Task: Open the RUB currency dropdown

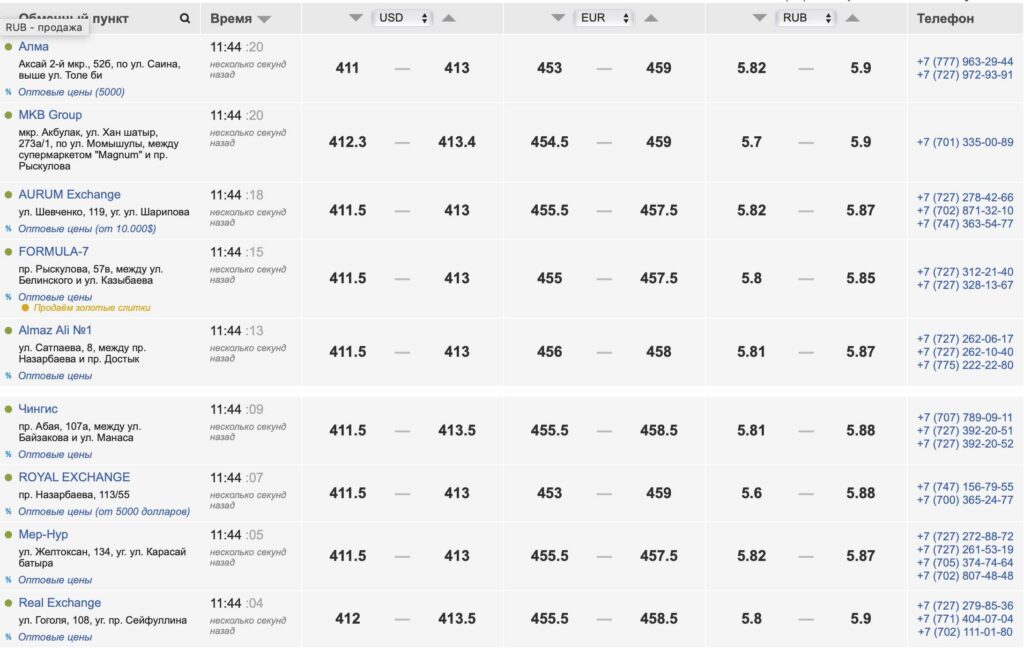Action: (807, 18)
